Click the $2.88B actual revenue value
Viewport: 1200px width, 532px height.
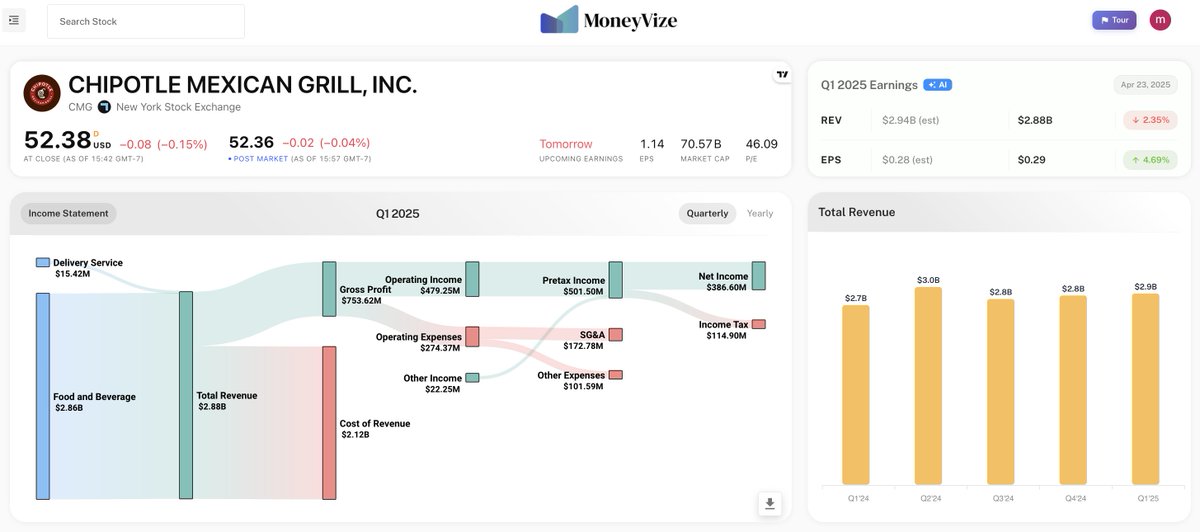coord(1035,120)
